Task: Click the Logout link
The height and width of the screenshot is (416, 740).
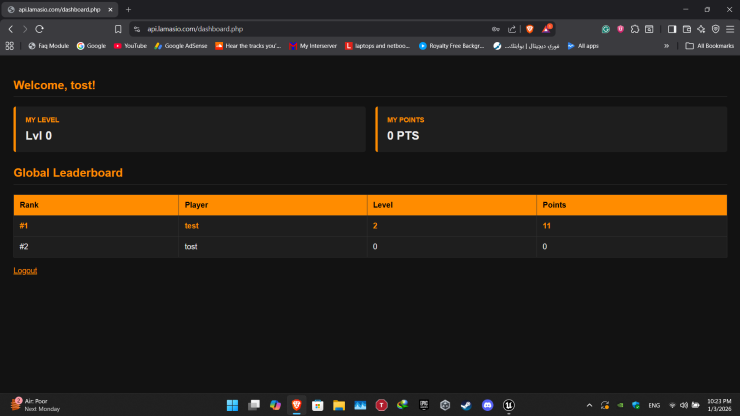Action: pos(25,270)
